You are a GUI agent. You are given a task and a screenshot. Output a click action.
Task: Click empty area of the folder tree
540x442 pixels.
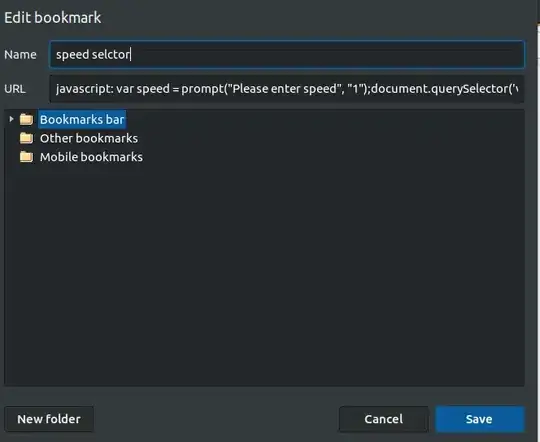click(x=264, y=276)
